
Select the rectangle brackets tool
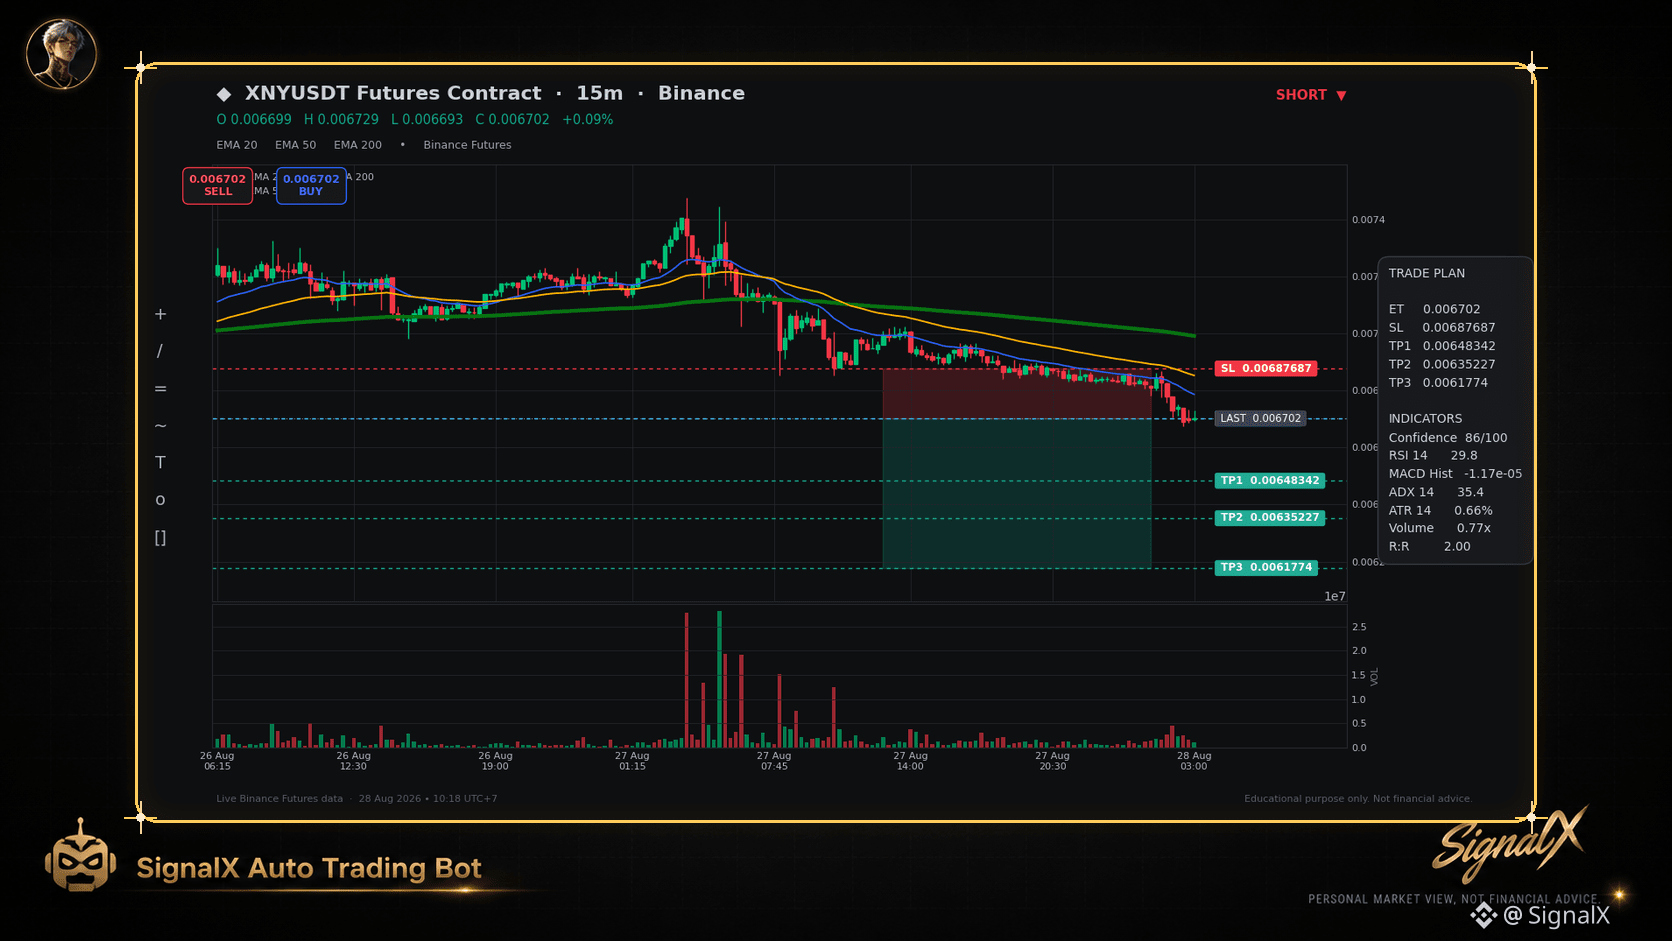(160, 538)
